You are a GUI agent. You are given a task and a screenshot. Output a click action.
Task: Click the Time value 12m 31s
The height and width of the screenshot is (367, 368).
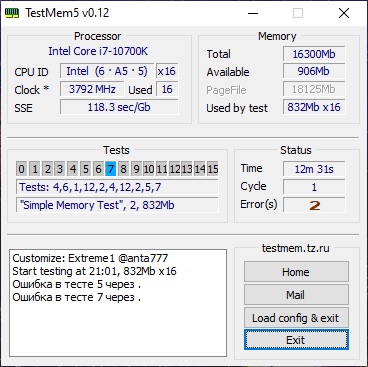click(x=314, y=169)
